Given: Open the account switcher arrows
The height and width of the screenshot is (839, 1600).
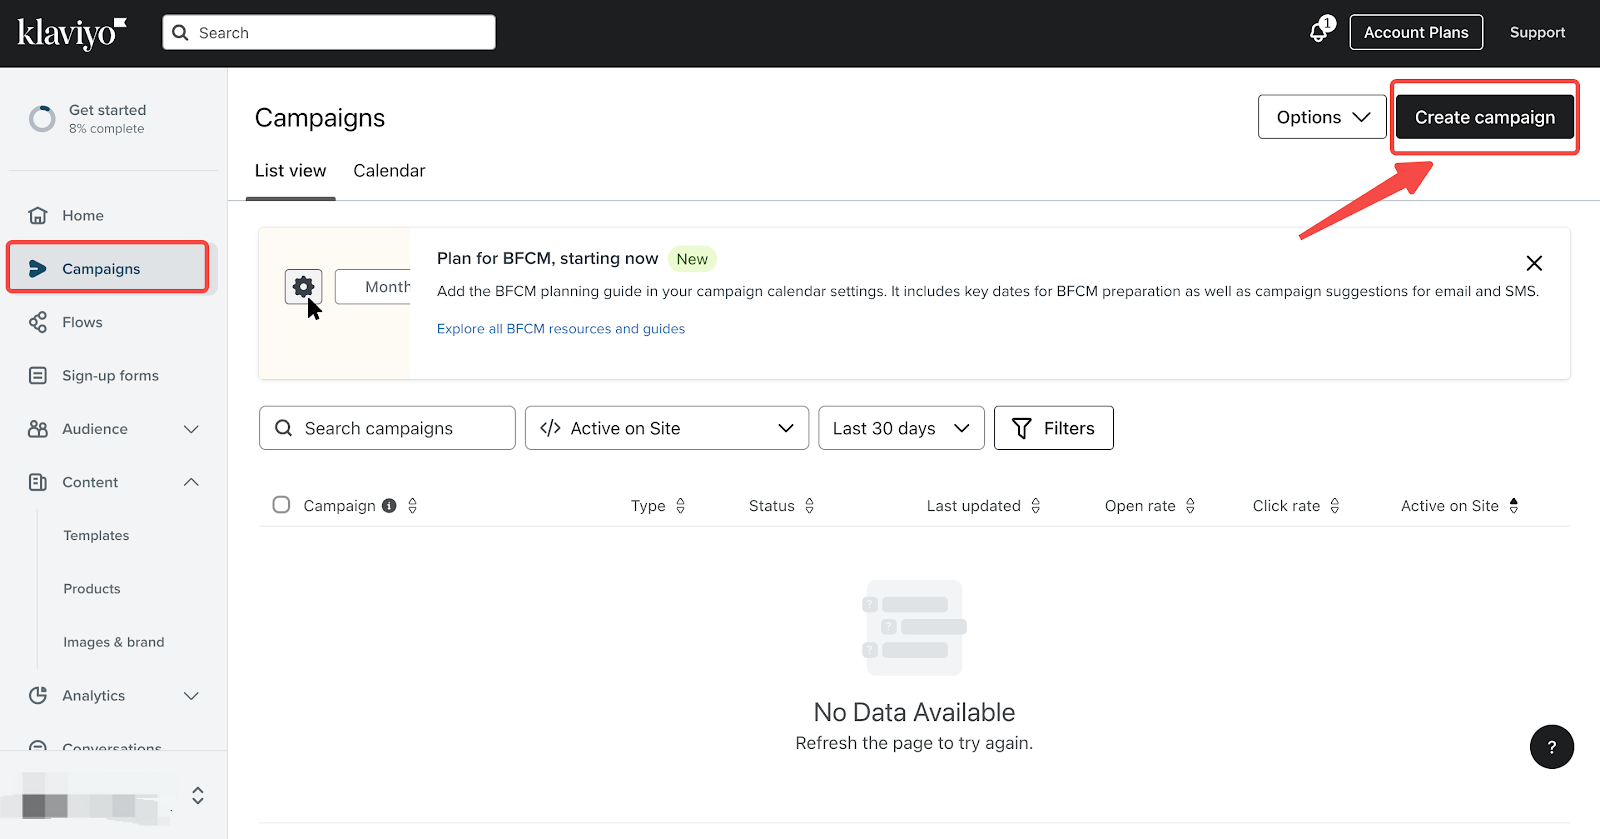Looking at the screenshot, I should (198, 795).
